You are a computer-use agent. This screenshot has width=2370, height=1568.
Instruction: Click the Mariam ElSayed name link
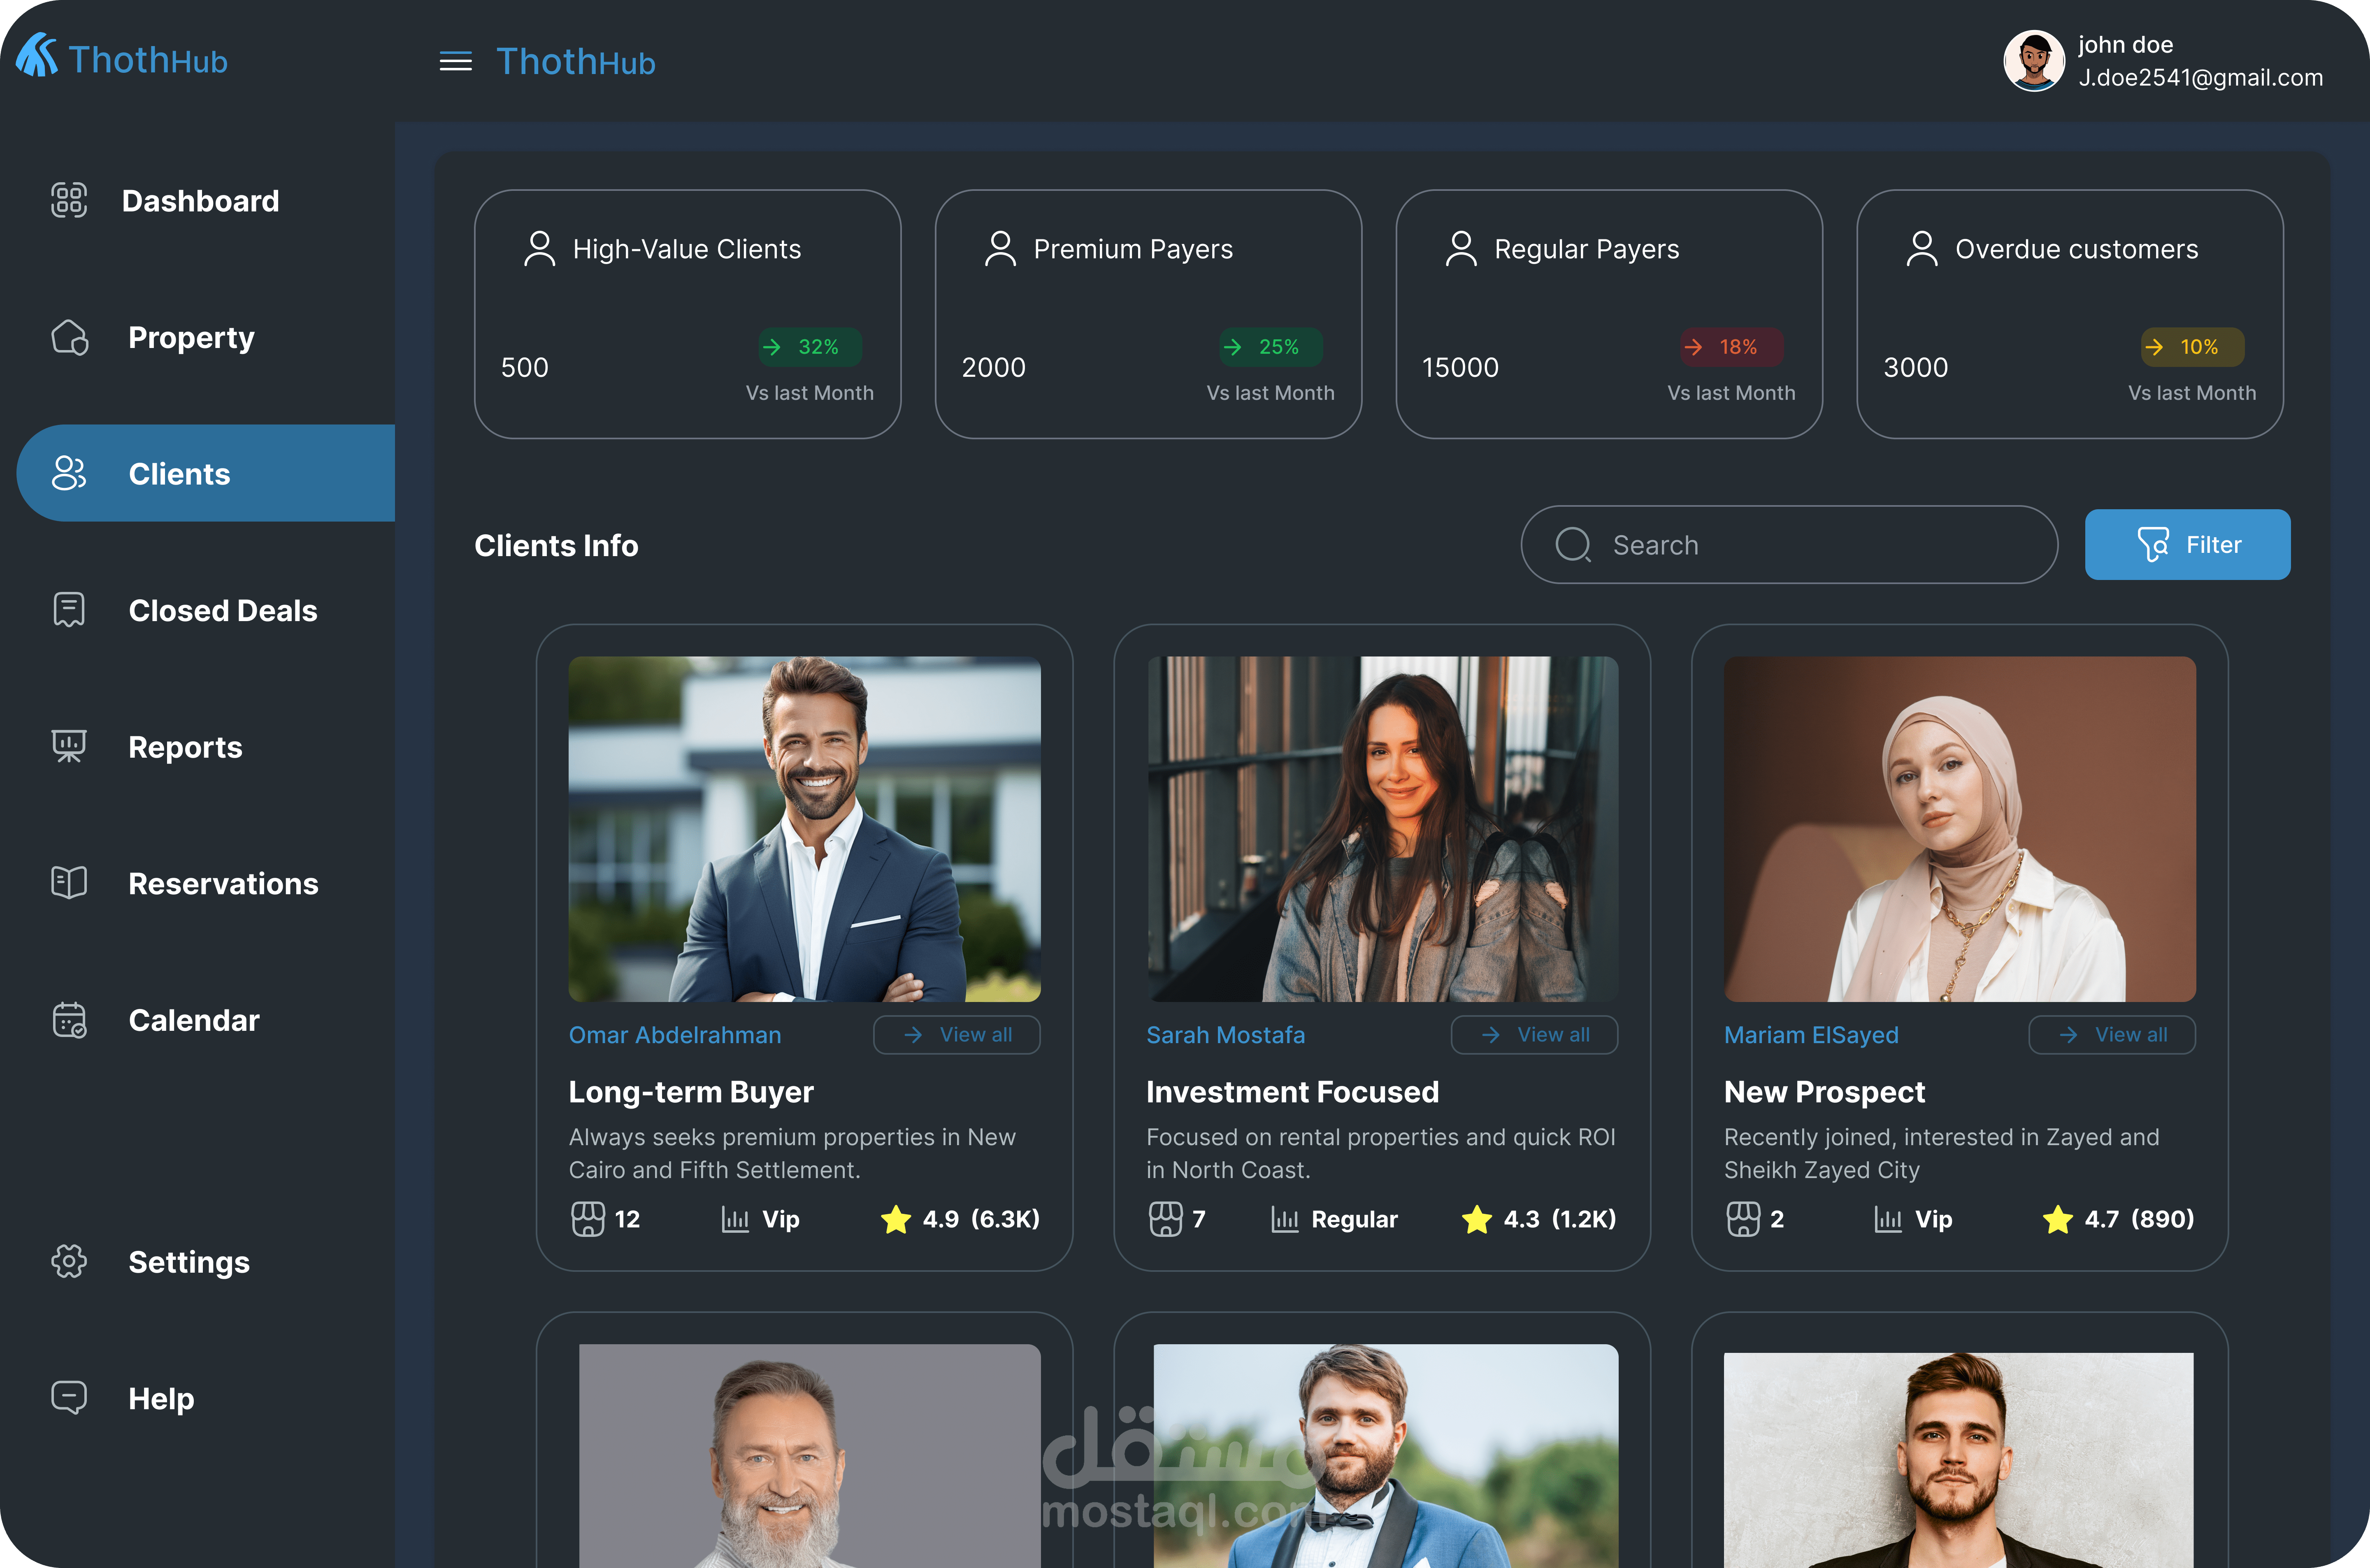pos(1811,1035)
